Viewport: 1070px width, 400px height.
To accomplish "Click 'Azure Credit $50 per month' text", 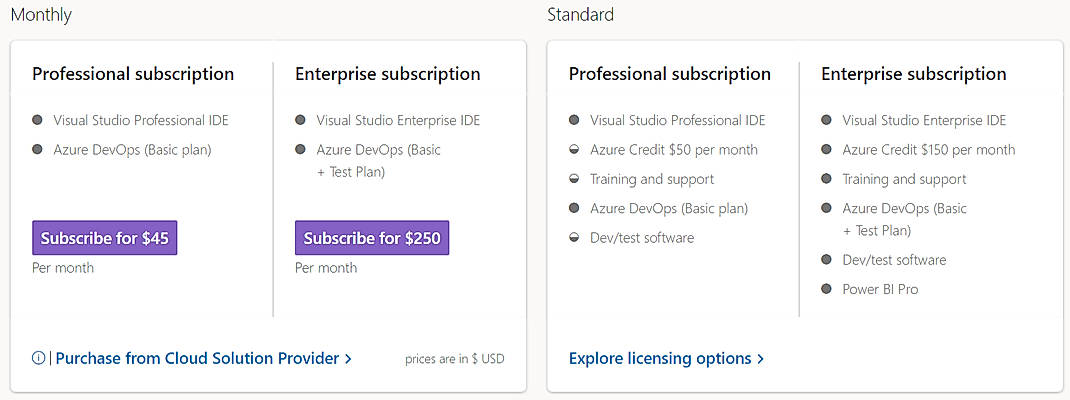I will tap(674, 149).
